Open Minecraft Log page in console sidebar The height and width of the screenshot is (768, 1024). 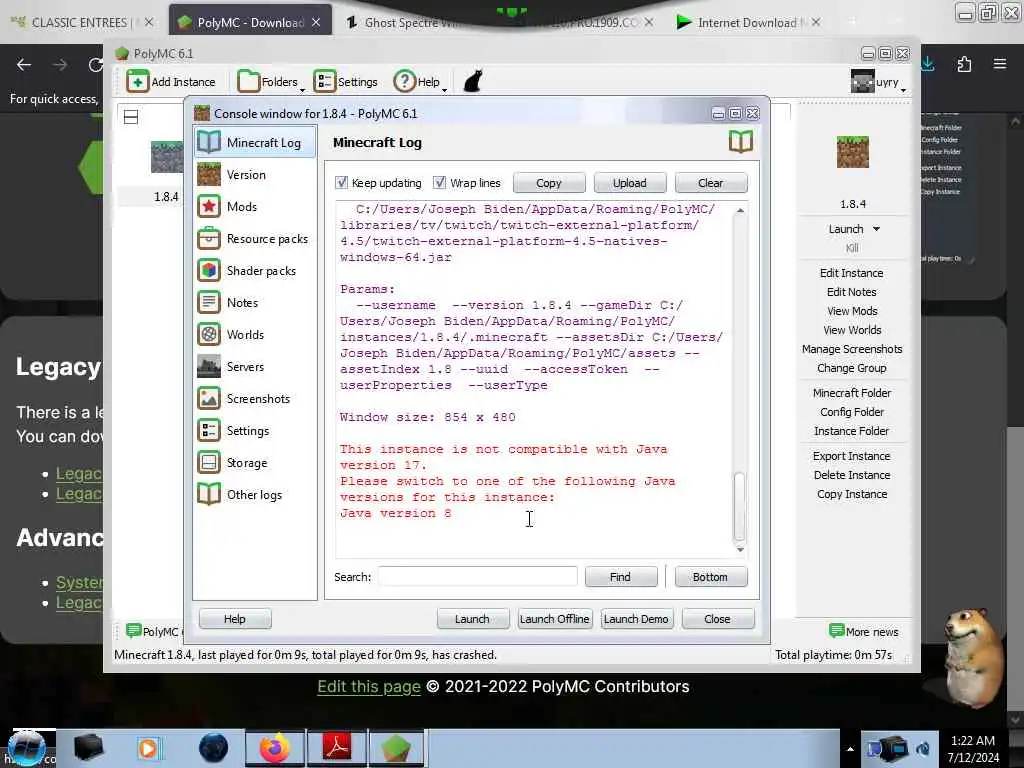[255, 142]
